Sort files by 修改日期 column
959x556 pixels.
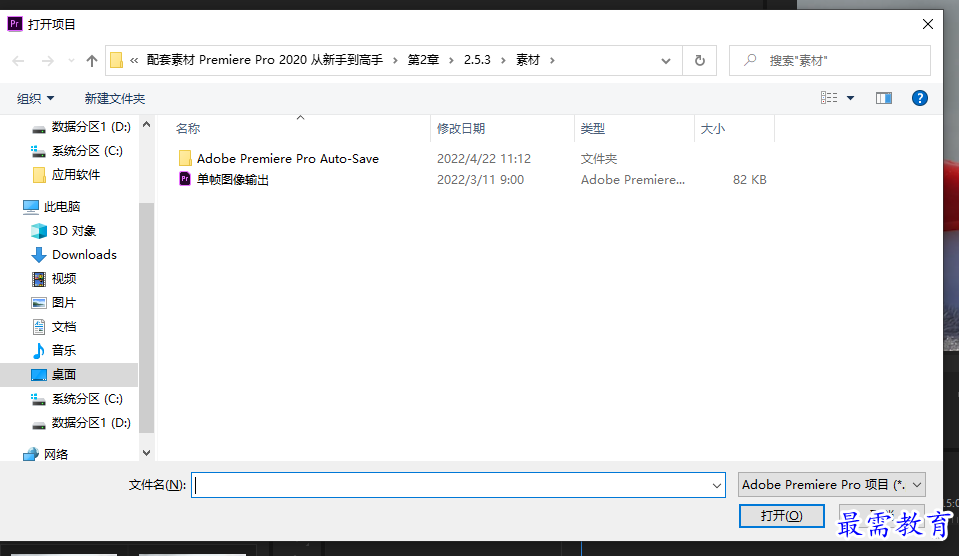pyautogui.click(x=461, y=128)
